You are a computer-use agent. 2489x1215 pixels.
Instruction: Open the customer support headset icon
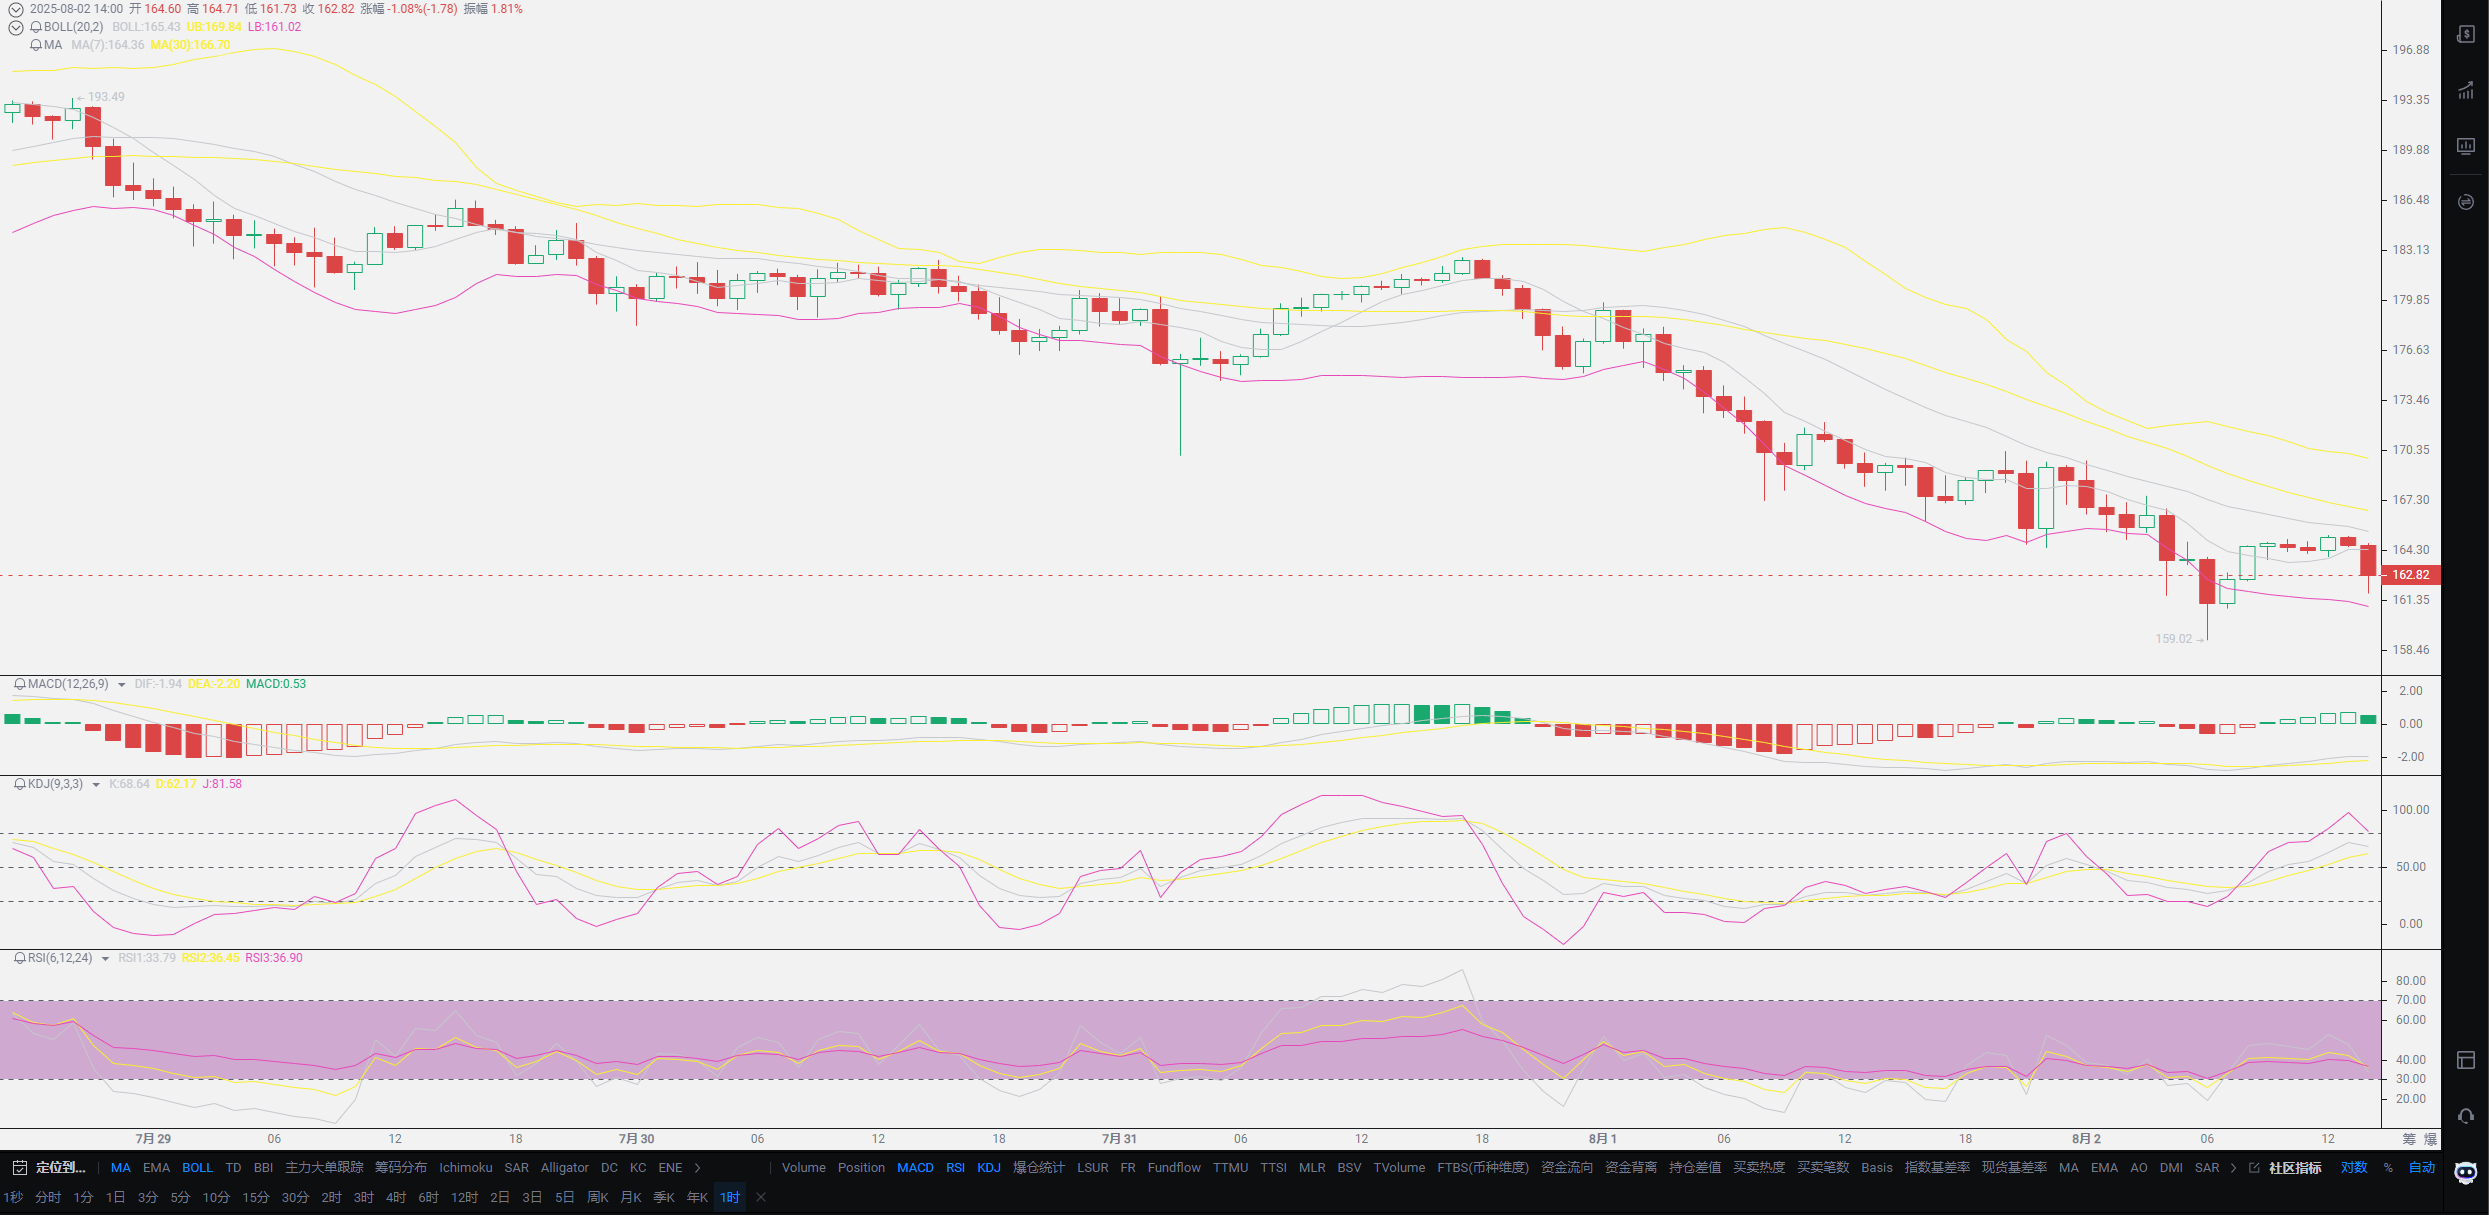pos(2465,1116)
